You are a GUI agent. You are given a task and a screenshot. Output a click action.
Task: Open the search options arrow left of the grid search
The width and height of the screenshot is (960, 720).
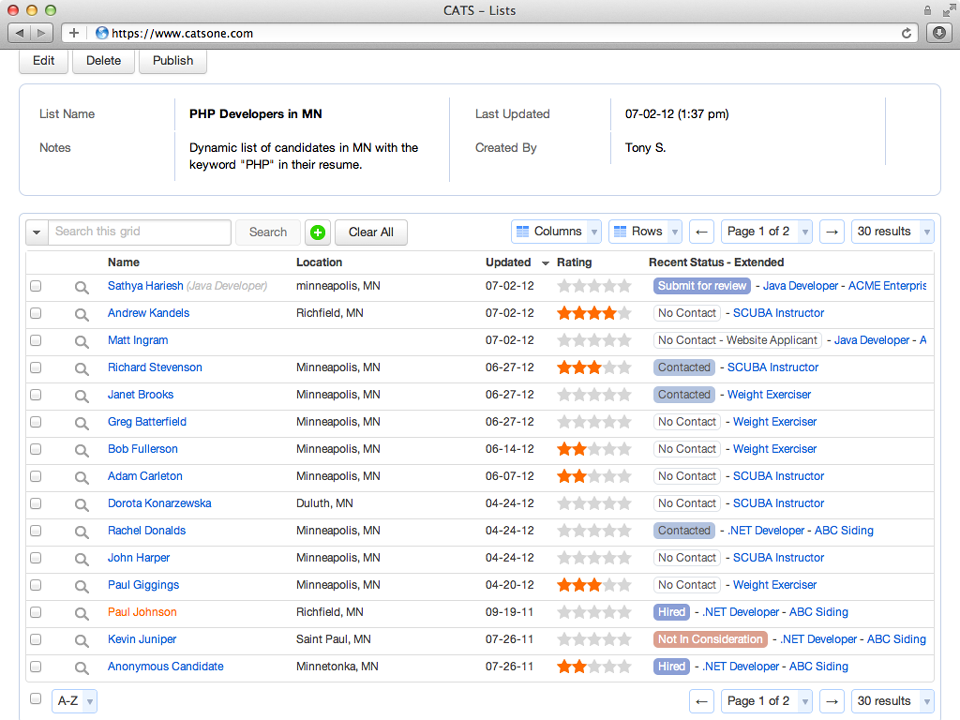(36, 231)
